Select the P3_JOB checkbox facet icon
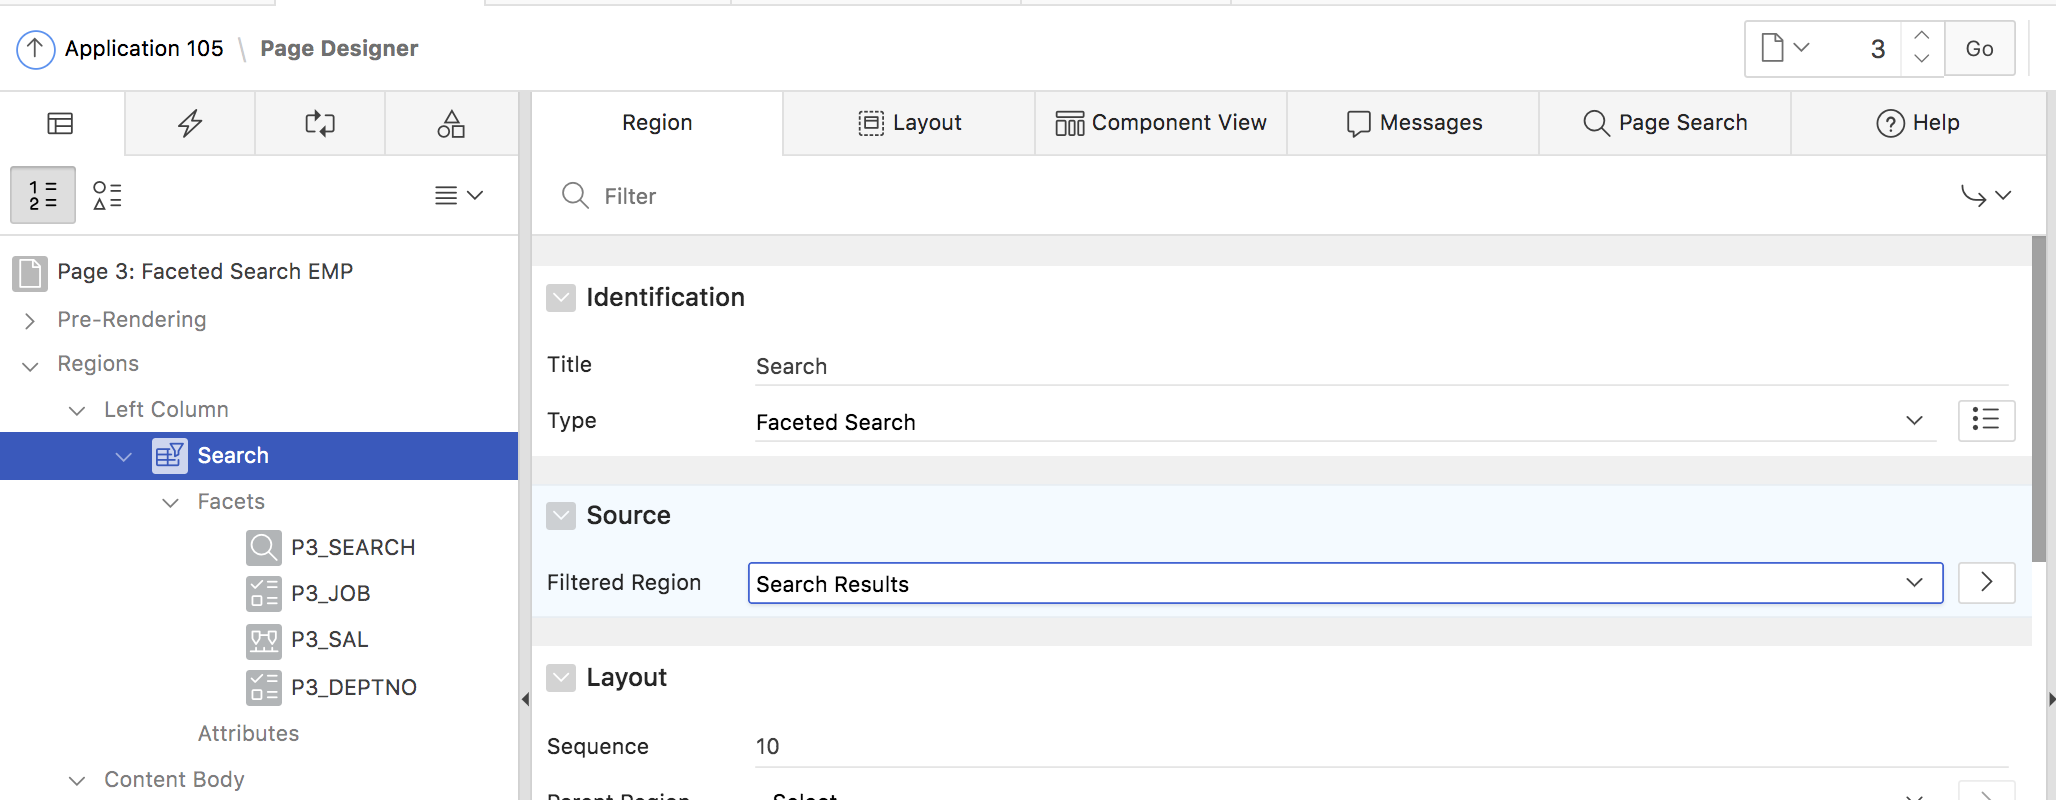This screenshot has width=2056, height=800. [264, 593]
